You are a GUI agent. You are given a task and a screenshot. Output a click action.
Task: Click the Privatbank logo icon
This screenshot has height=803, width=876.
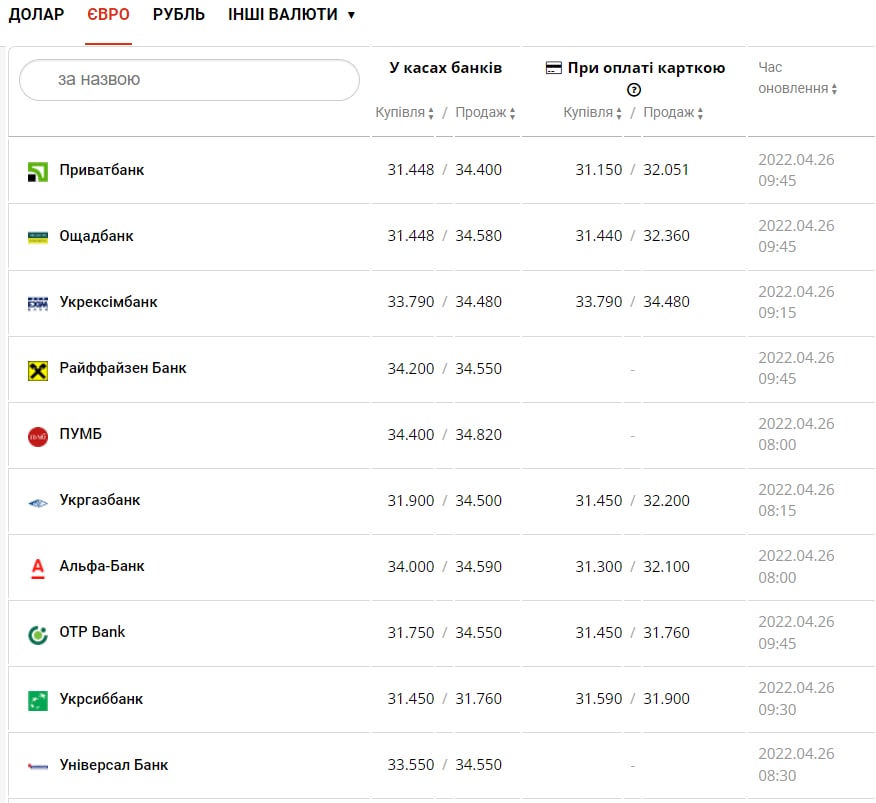tap(38, 172)
